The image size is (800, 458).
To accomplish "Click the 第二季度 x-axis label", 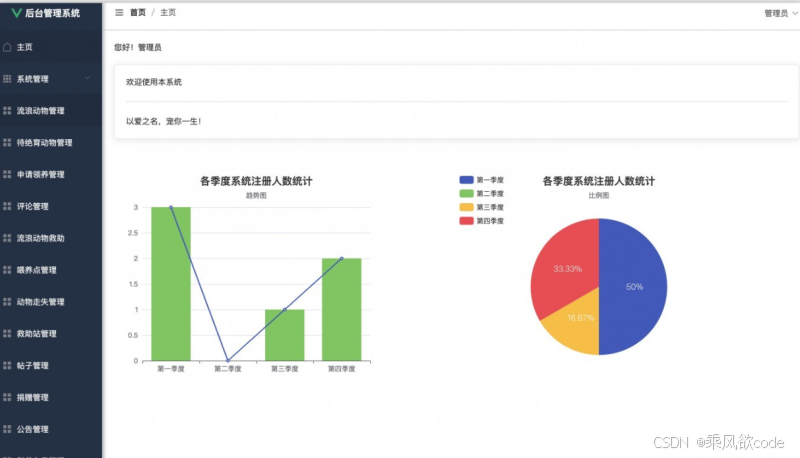I will tap(228, 369).
